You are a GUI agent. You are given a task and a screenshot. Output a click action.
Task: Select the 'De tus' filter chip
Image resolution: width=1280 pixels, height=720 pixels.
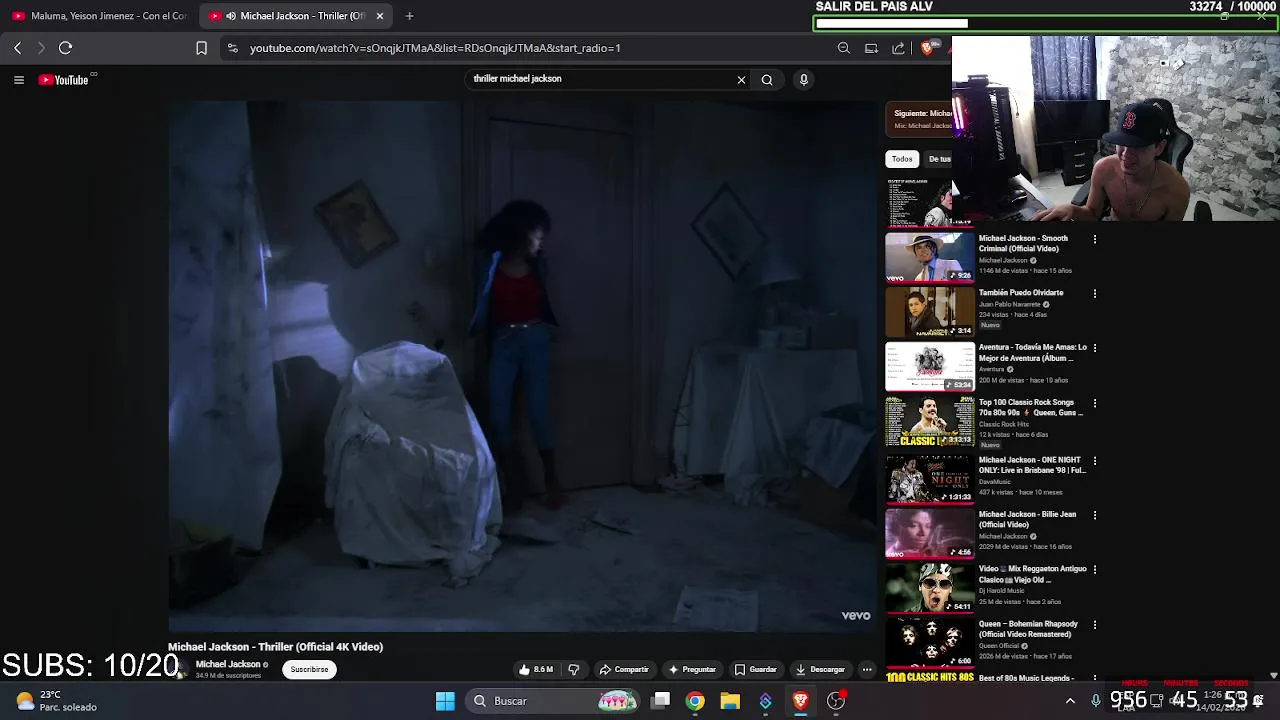[939, 159]
